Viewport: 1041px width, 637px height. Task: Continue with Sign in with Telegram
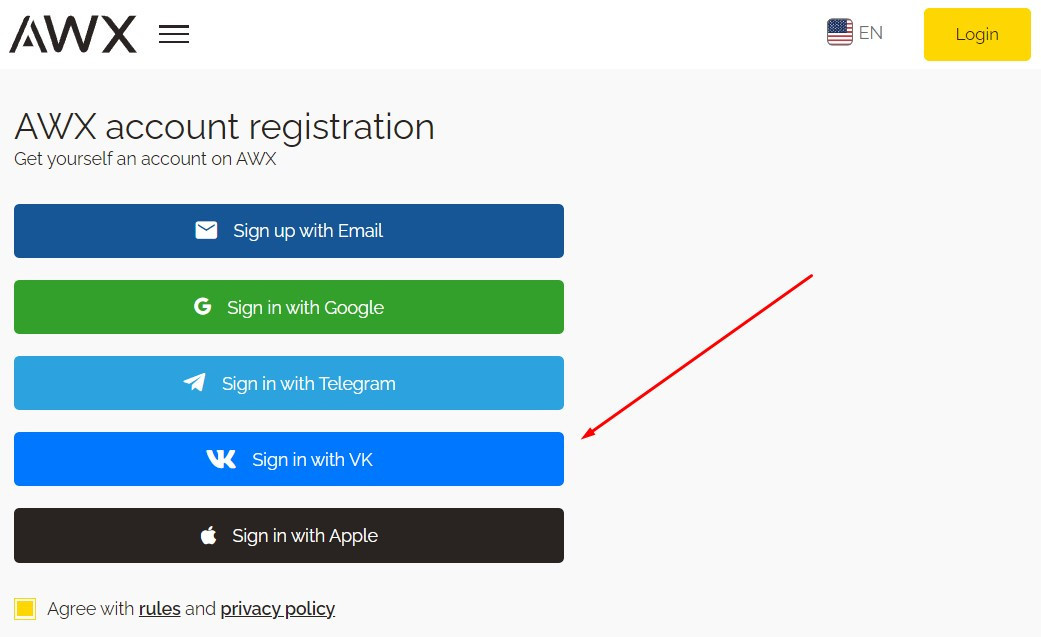[x=309, y=384]
